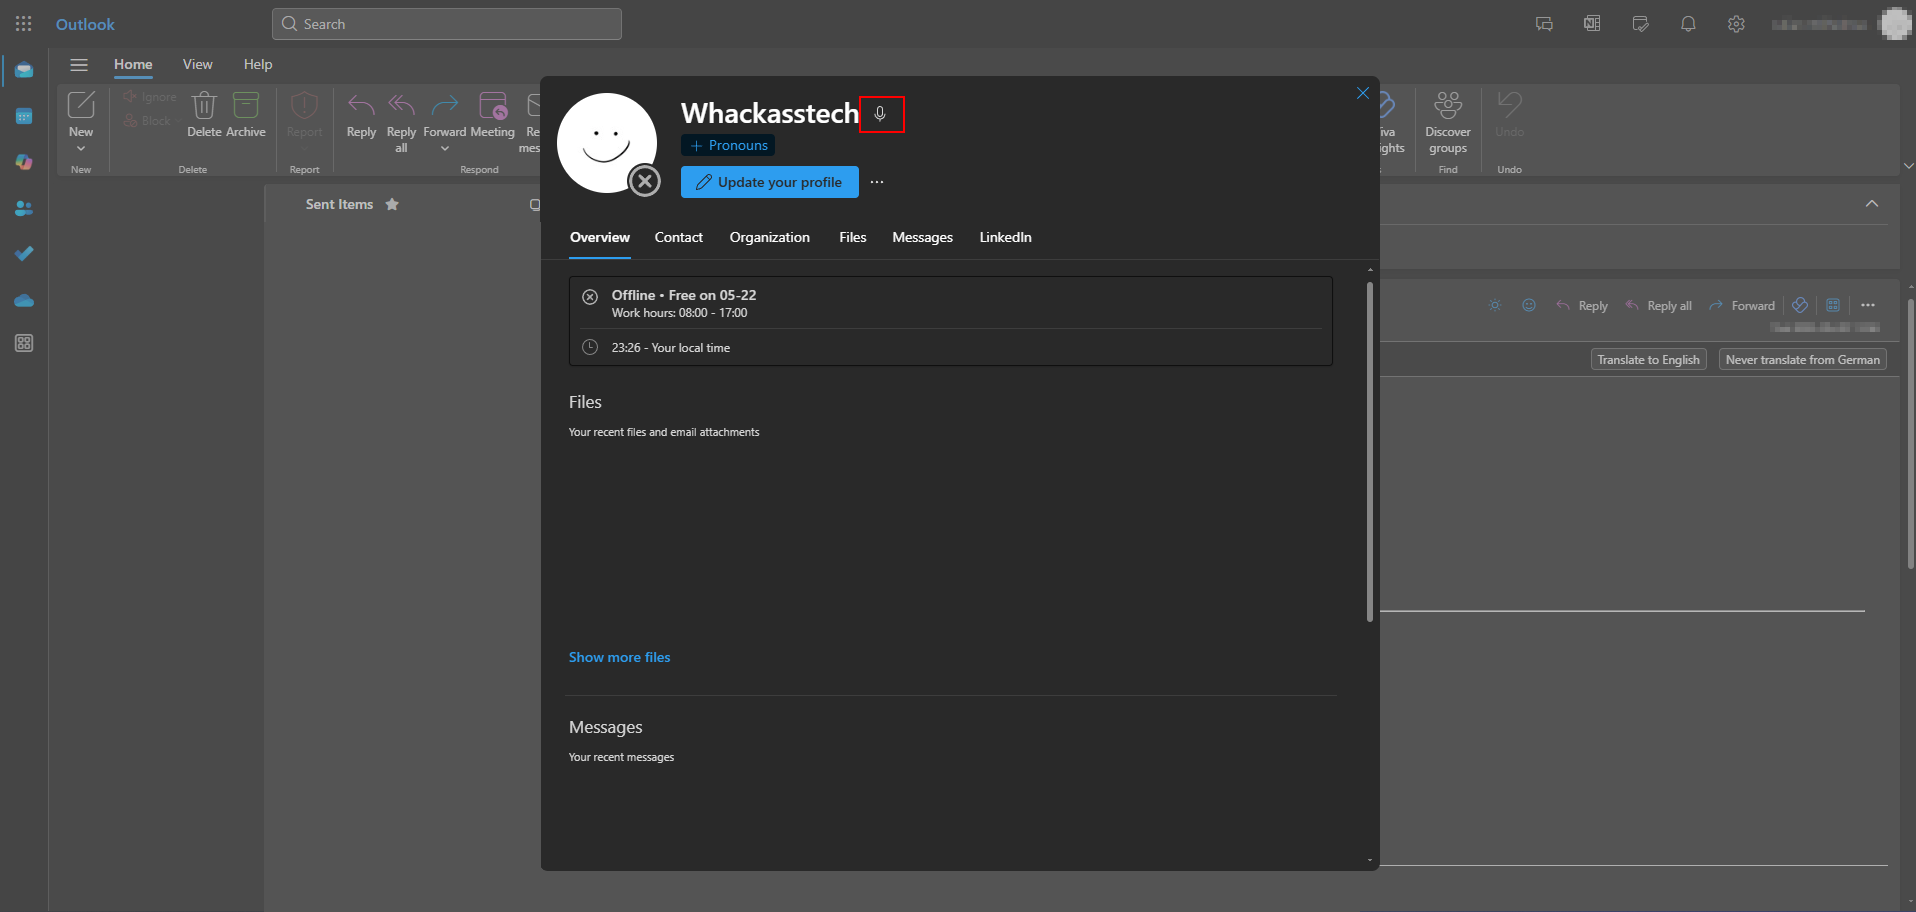The width and height of the screenshot is (1916, 912).
Task: Click the Viva Insights icon in message toolbar
Action: point(1800,306)
